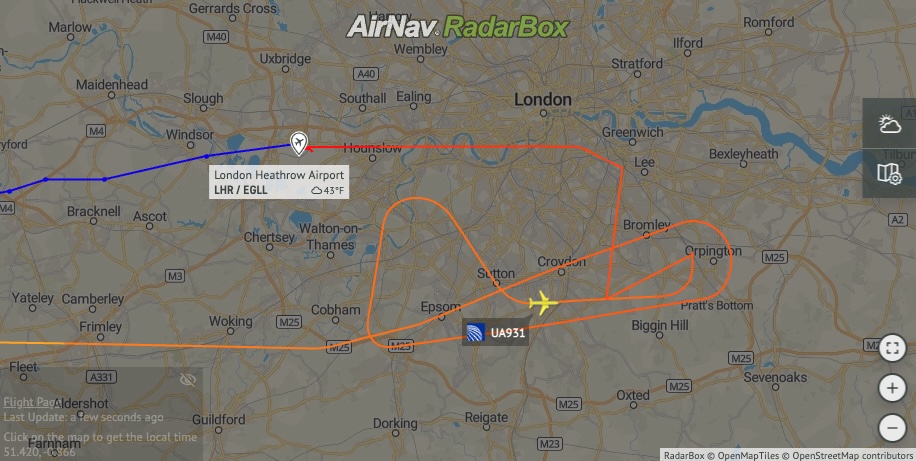
Task: Toggle fullscreen map view
Action: click(892, 348)
